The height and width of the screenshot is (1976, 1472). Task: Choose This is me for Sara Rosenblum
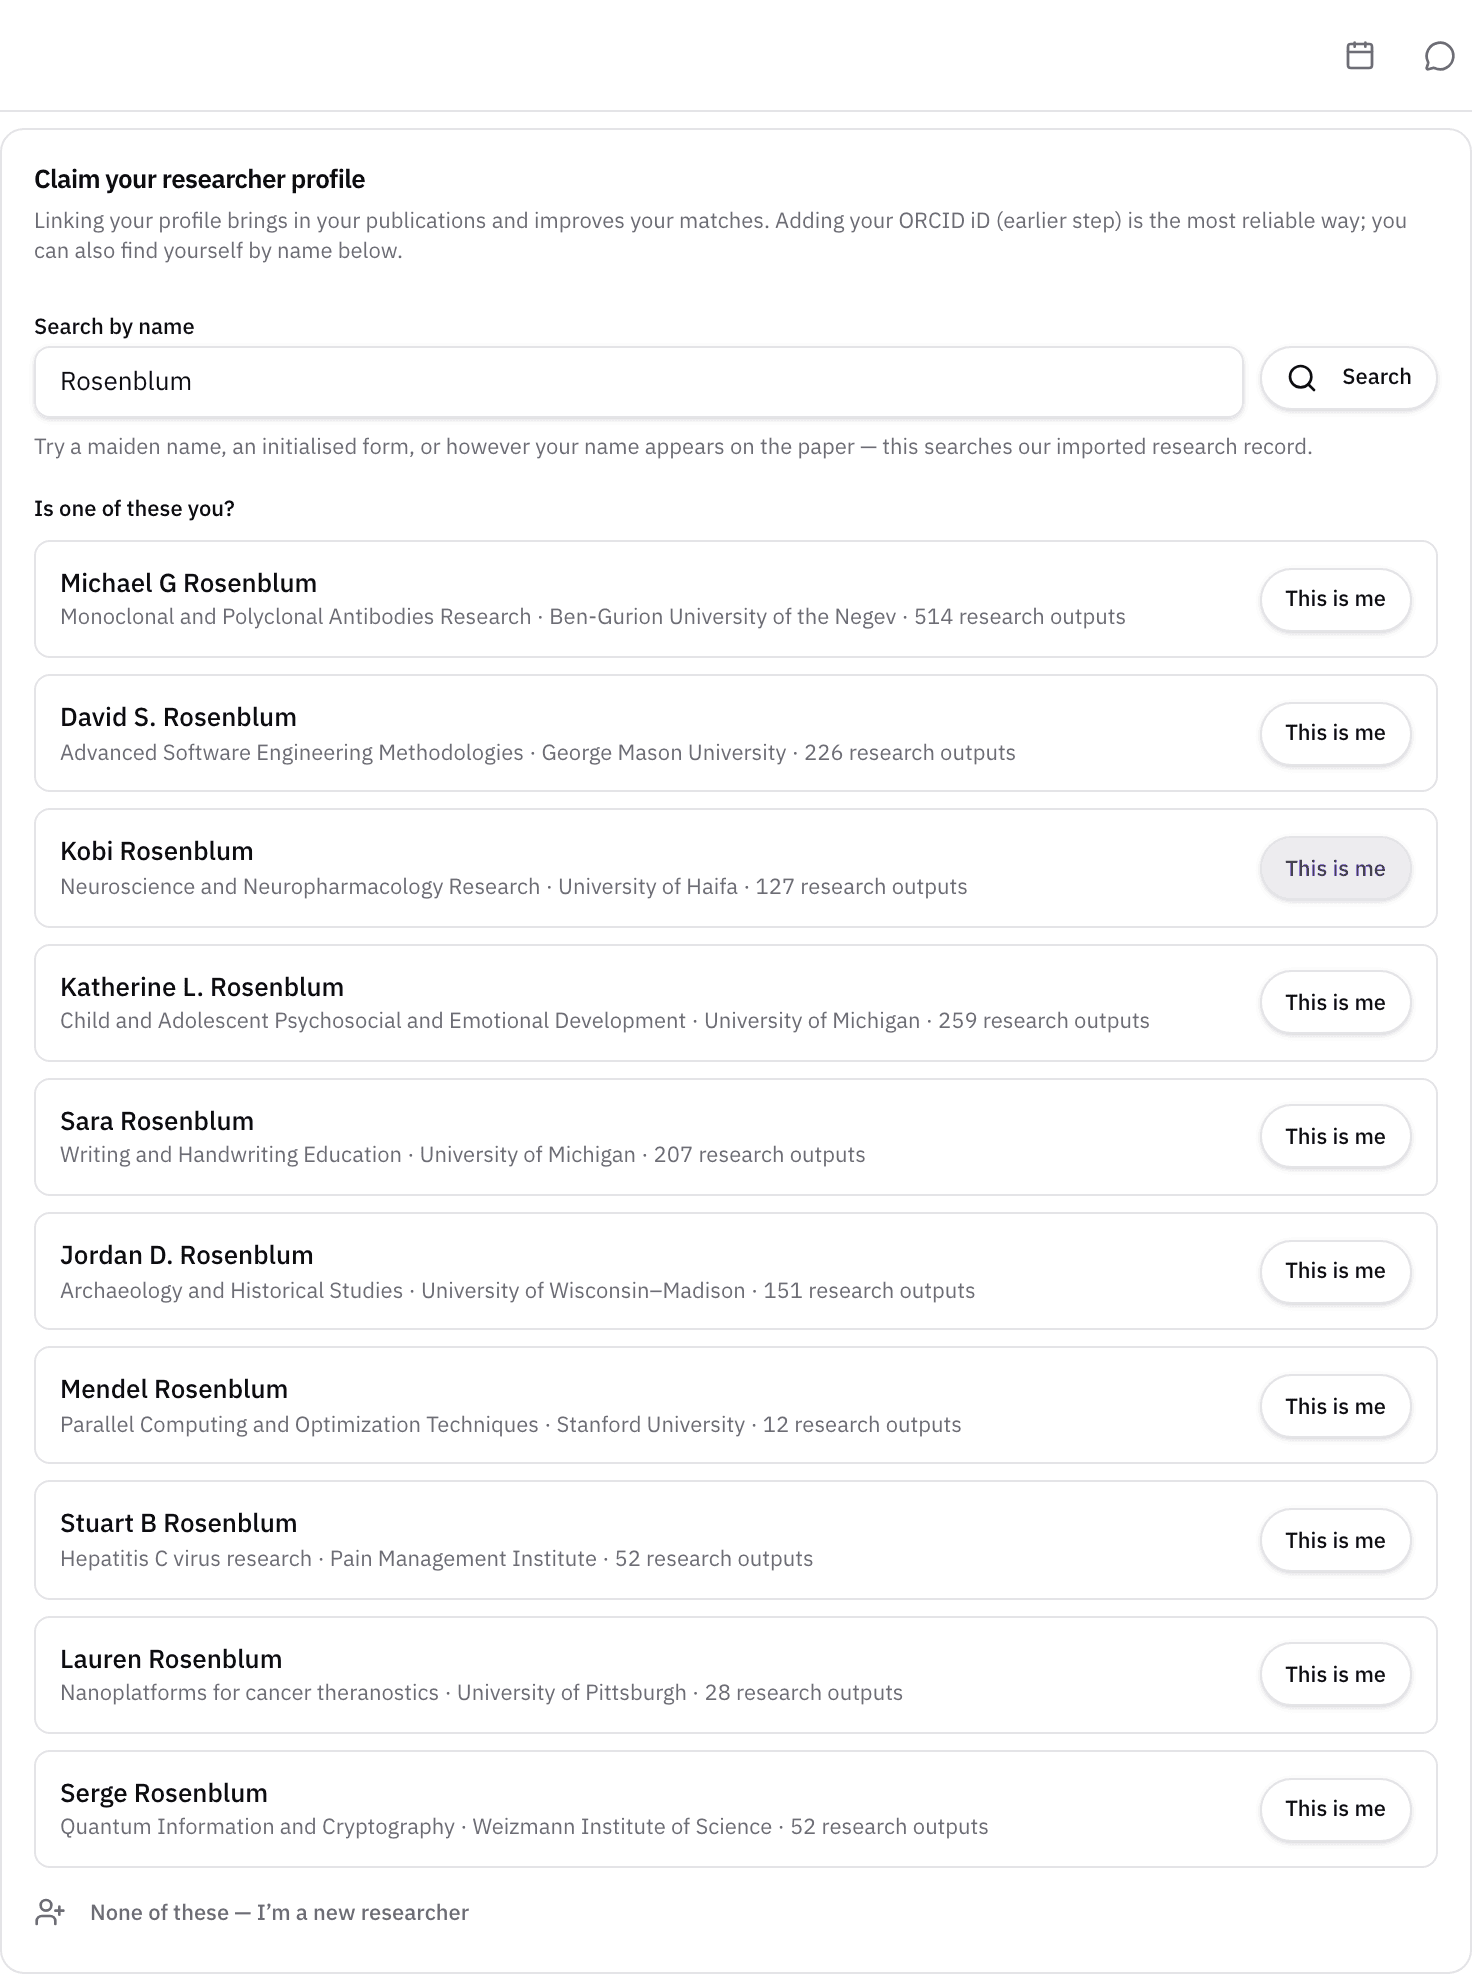point(1335,1137)
